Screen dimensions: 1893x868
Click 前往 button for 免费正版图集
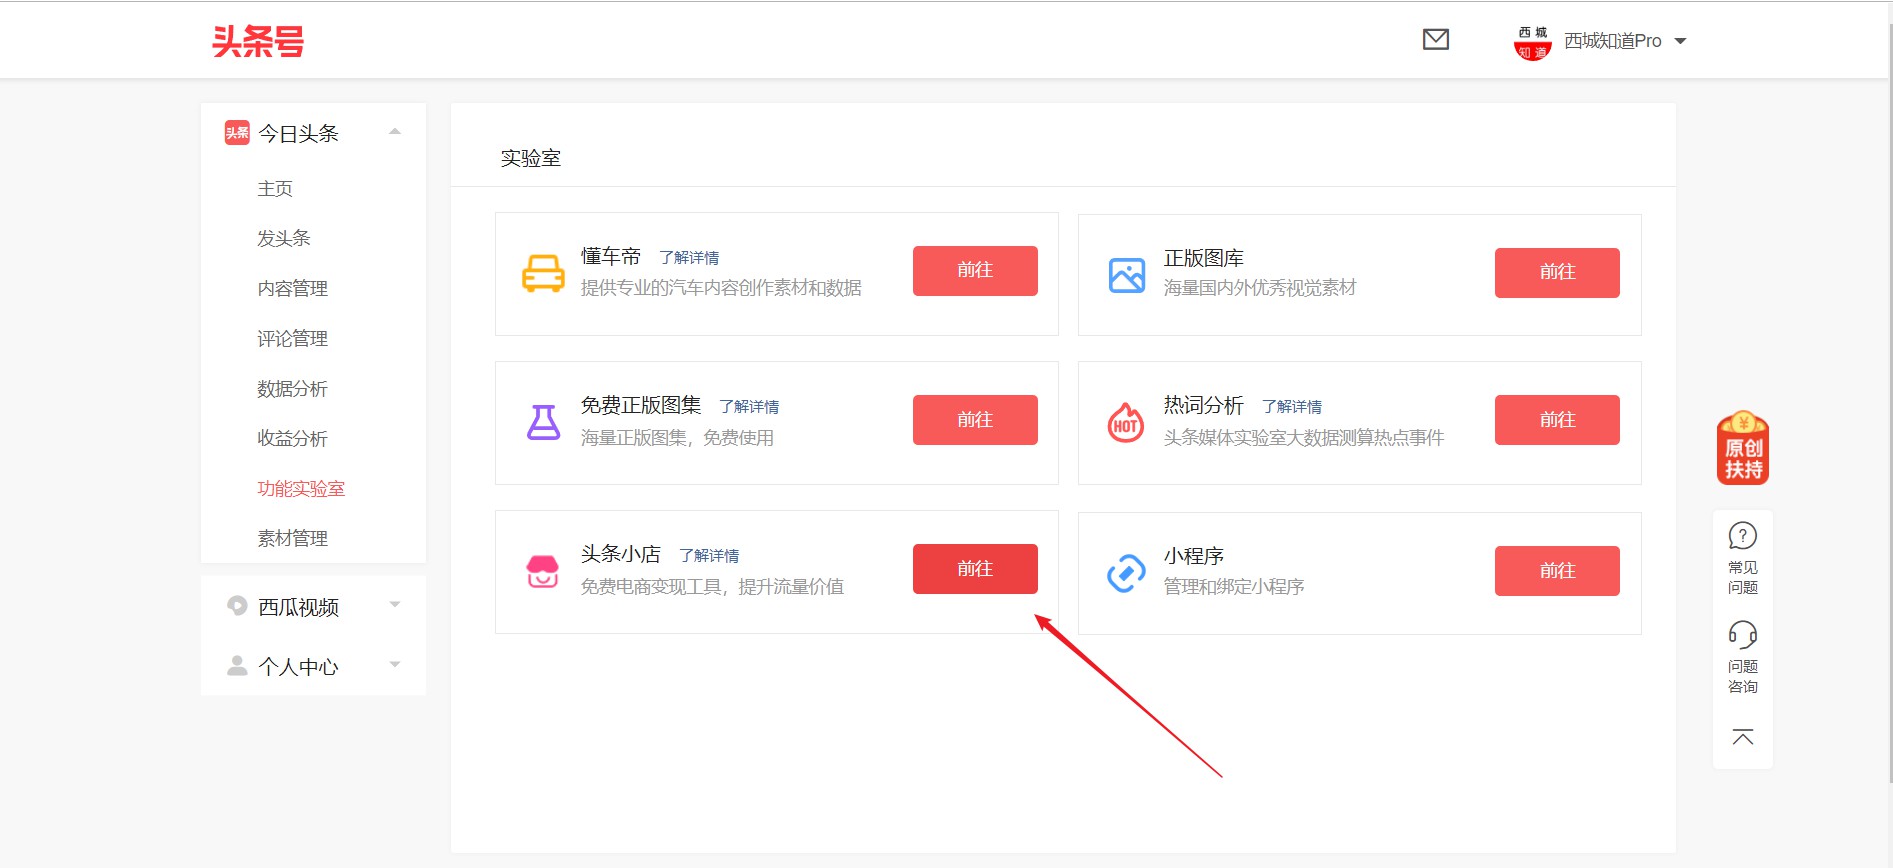click(x=975, y=420)
